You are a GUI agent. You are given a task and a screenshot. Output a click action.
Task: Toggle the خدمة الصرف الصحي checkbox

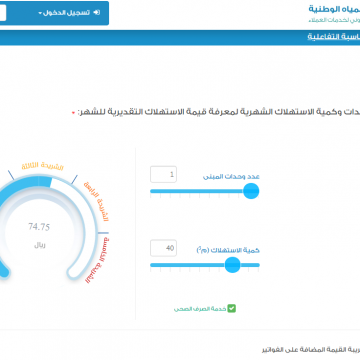tap(232, 309)
